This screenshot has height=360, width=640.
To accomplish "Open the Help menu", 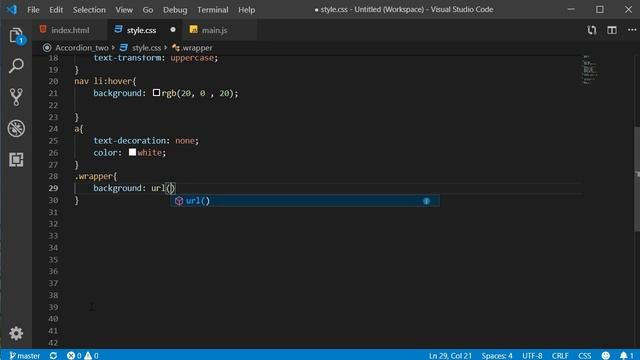I will click(247, 9).
